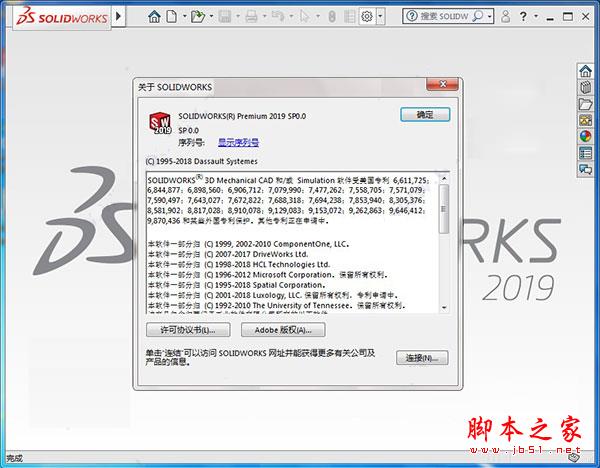Click the SOLIDWORKS logo in the title bar

[63, 17]
